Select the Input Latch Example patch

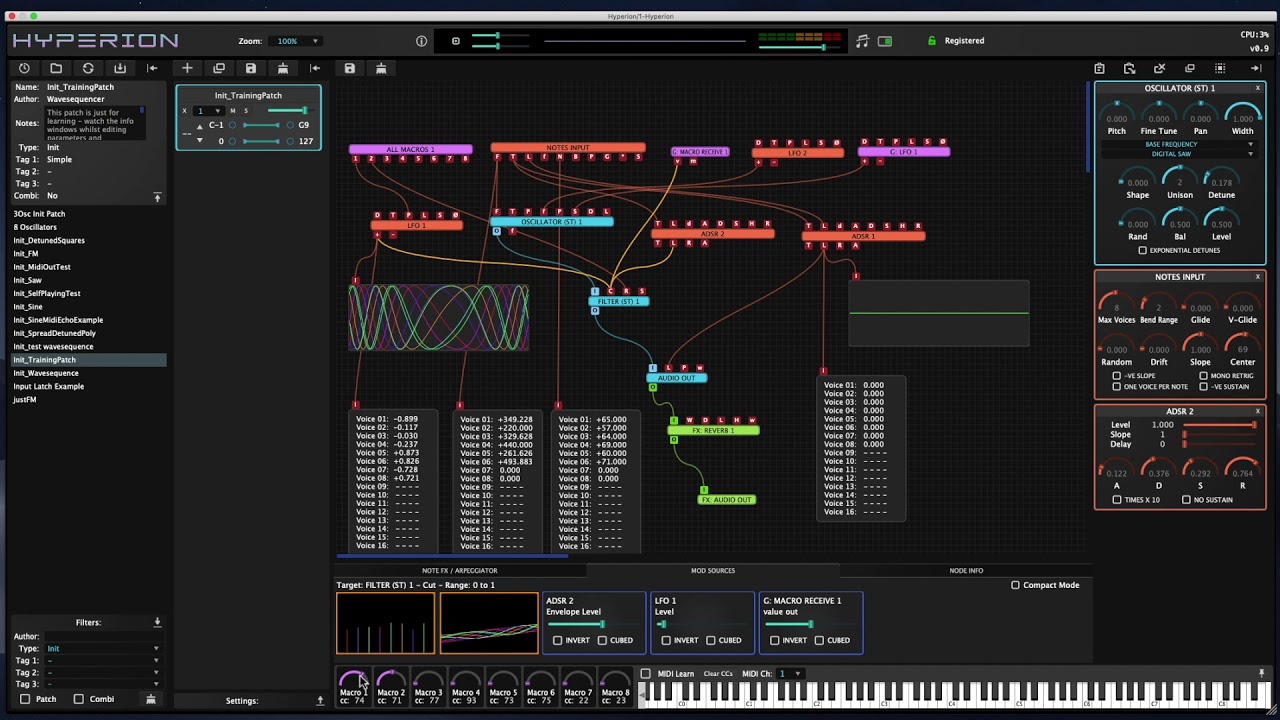coord(88,386)
